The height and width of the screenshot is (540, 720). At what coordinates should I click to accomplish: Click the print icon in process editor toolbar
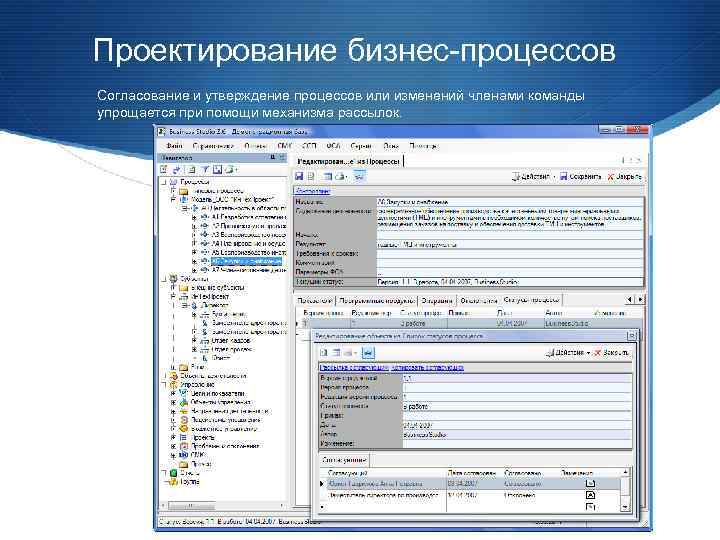tap(340, 176)
